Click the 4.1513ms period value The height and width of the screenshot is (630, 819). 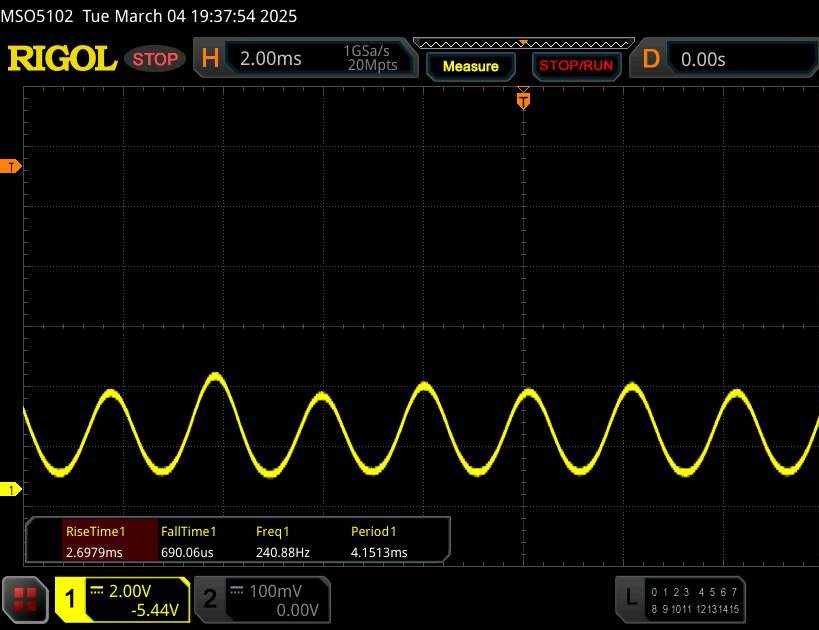click(379, 552)
